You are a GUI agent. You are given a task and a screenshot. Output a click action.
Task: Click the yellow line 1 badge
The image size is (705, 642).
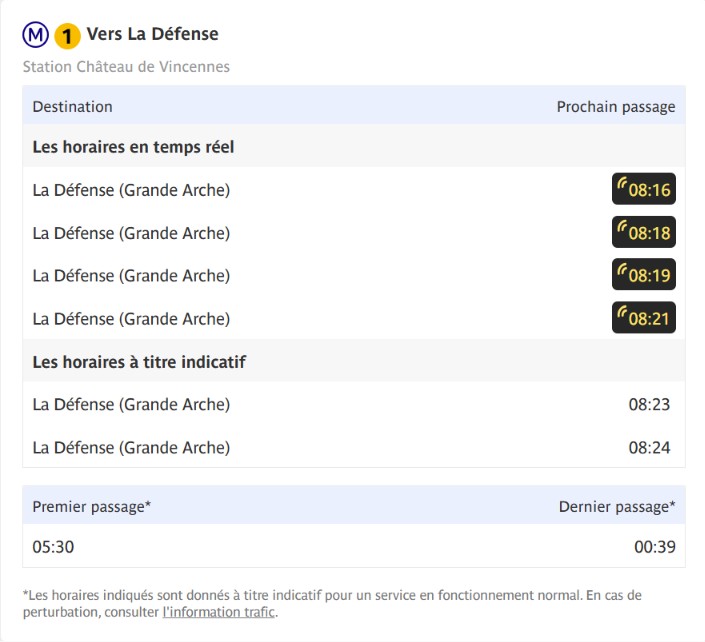point(67,36)
